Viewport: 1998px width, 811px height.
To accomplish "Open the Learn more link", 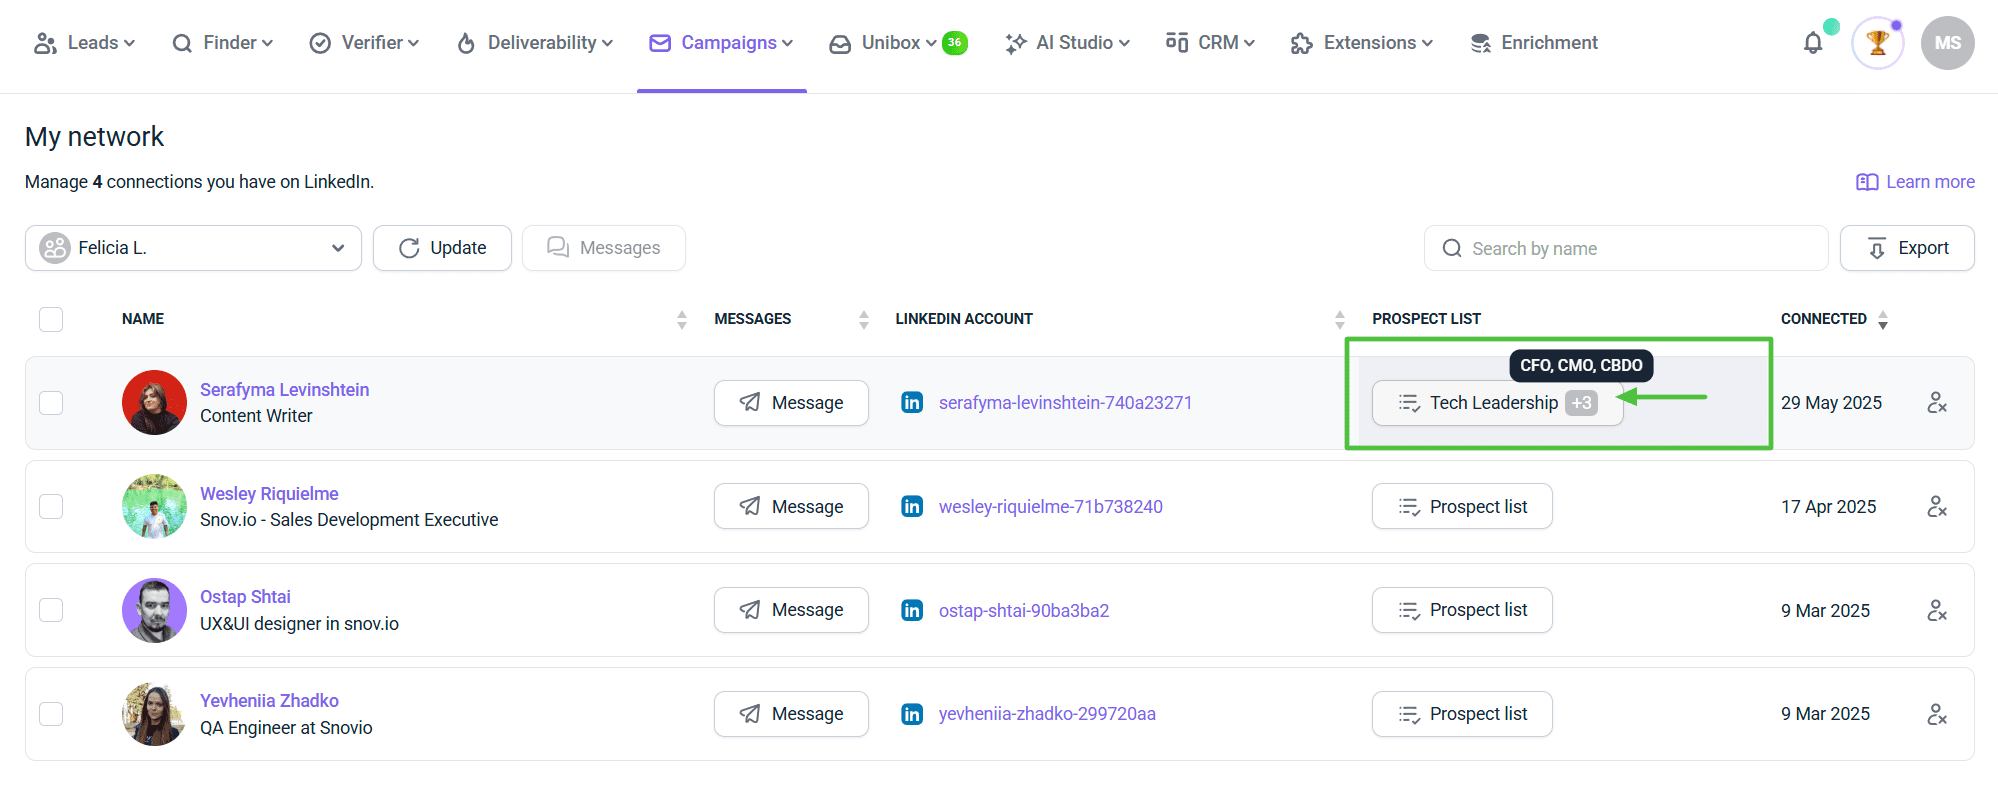I will click(x=1916, y=182).
